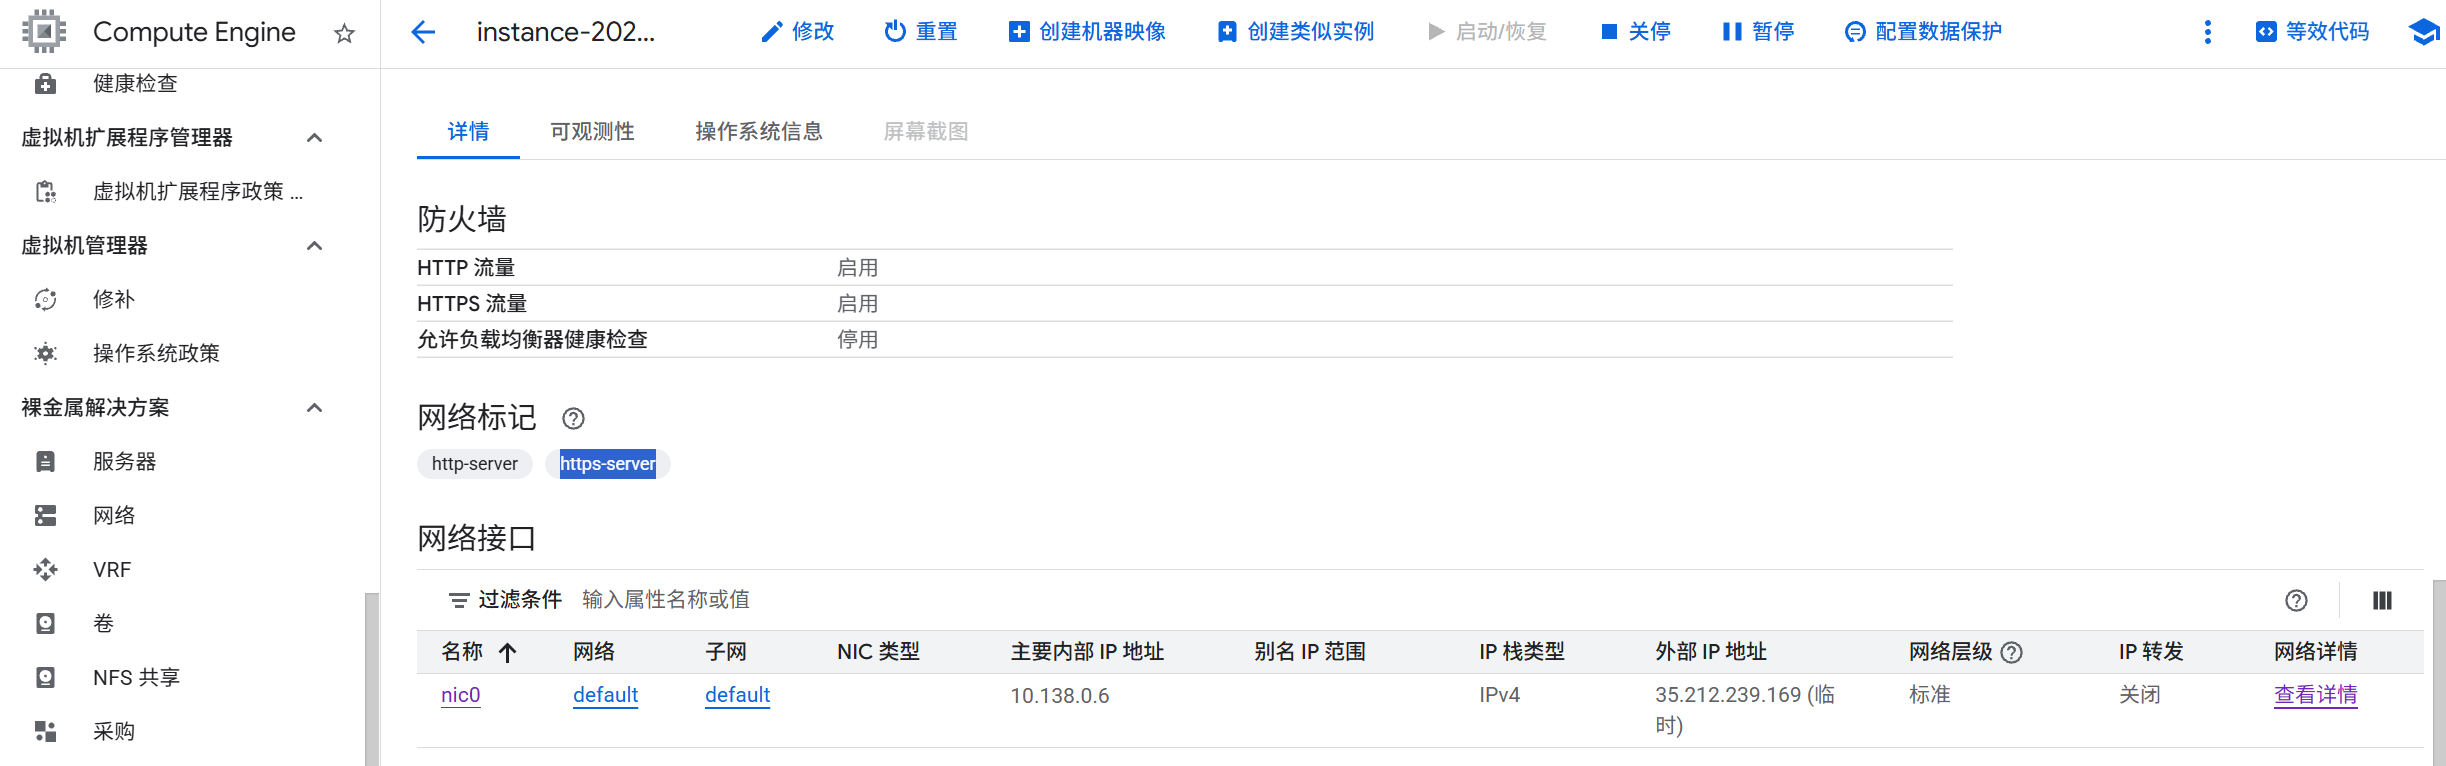Switch to the 可观测性 tab
Viewport: 2446px width, 766px height.
[x=592, y=132]
